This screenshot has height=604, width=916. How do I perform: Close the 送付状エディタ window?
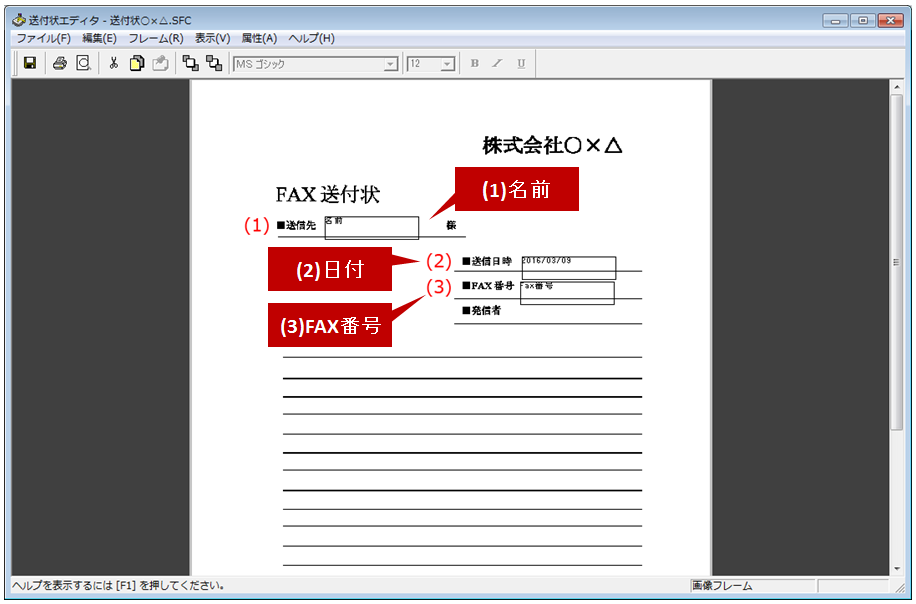[891, 20]
